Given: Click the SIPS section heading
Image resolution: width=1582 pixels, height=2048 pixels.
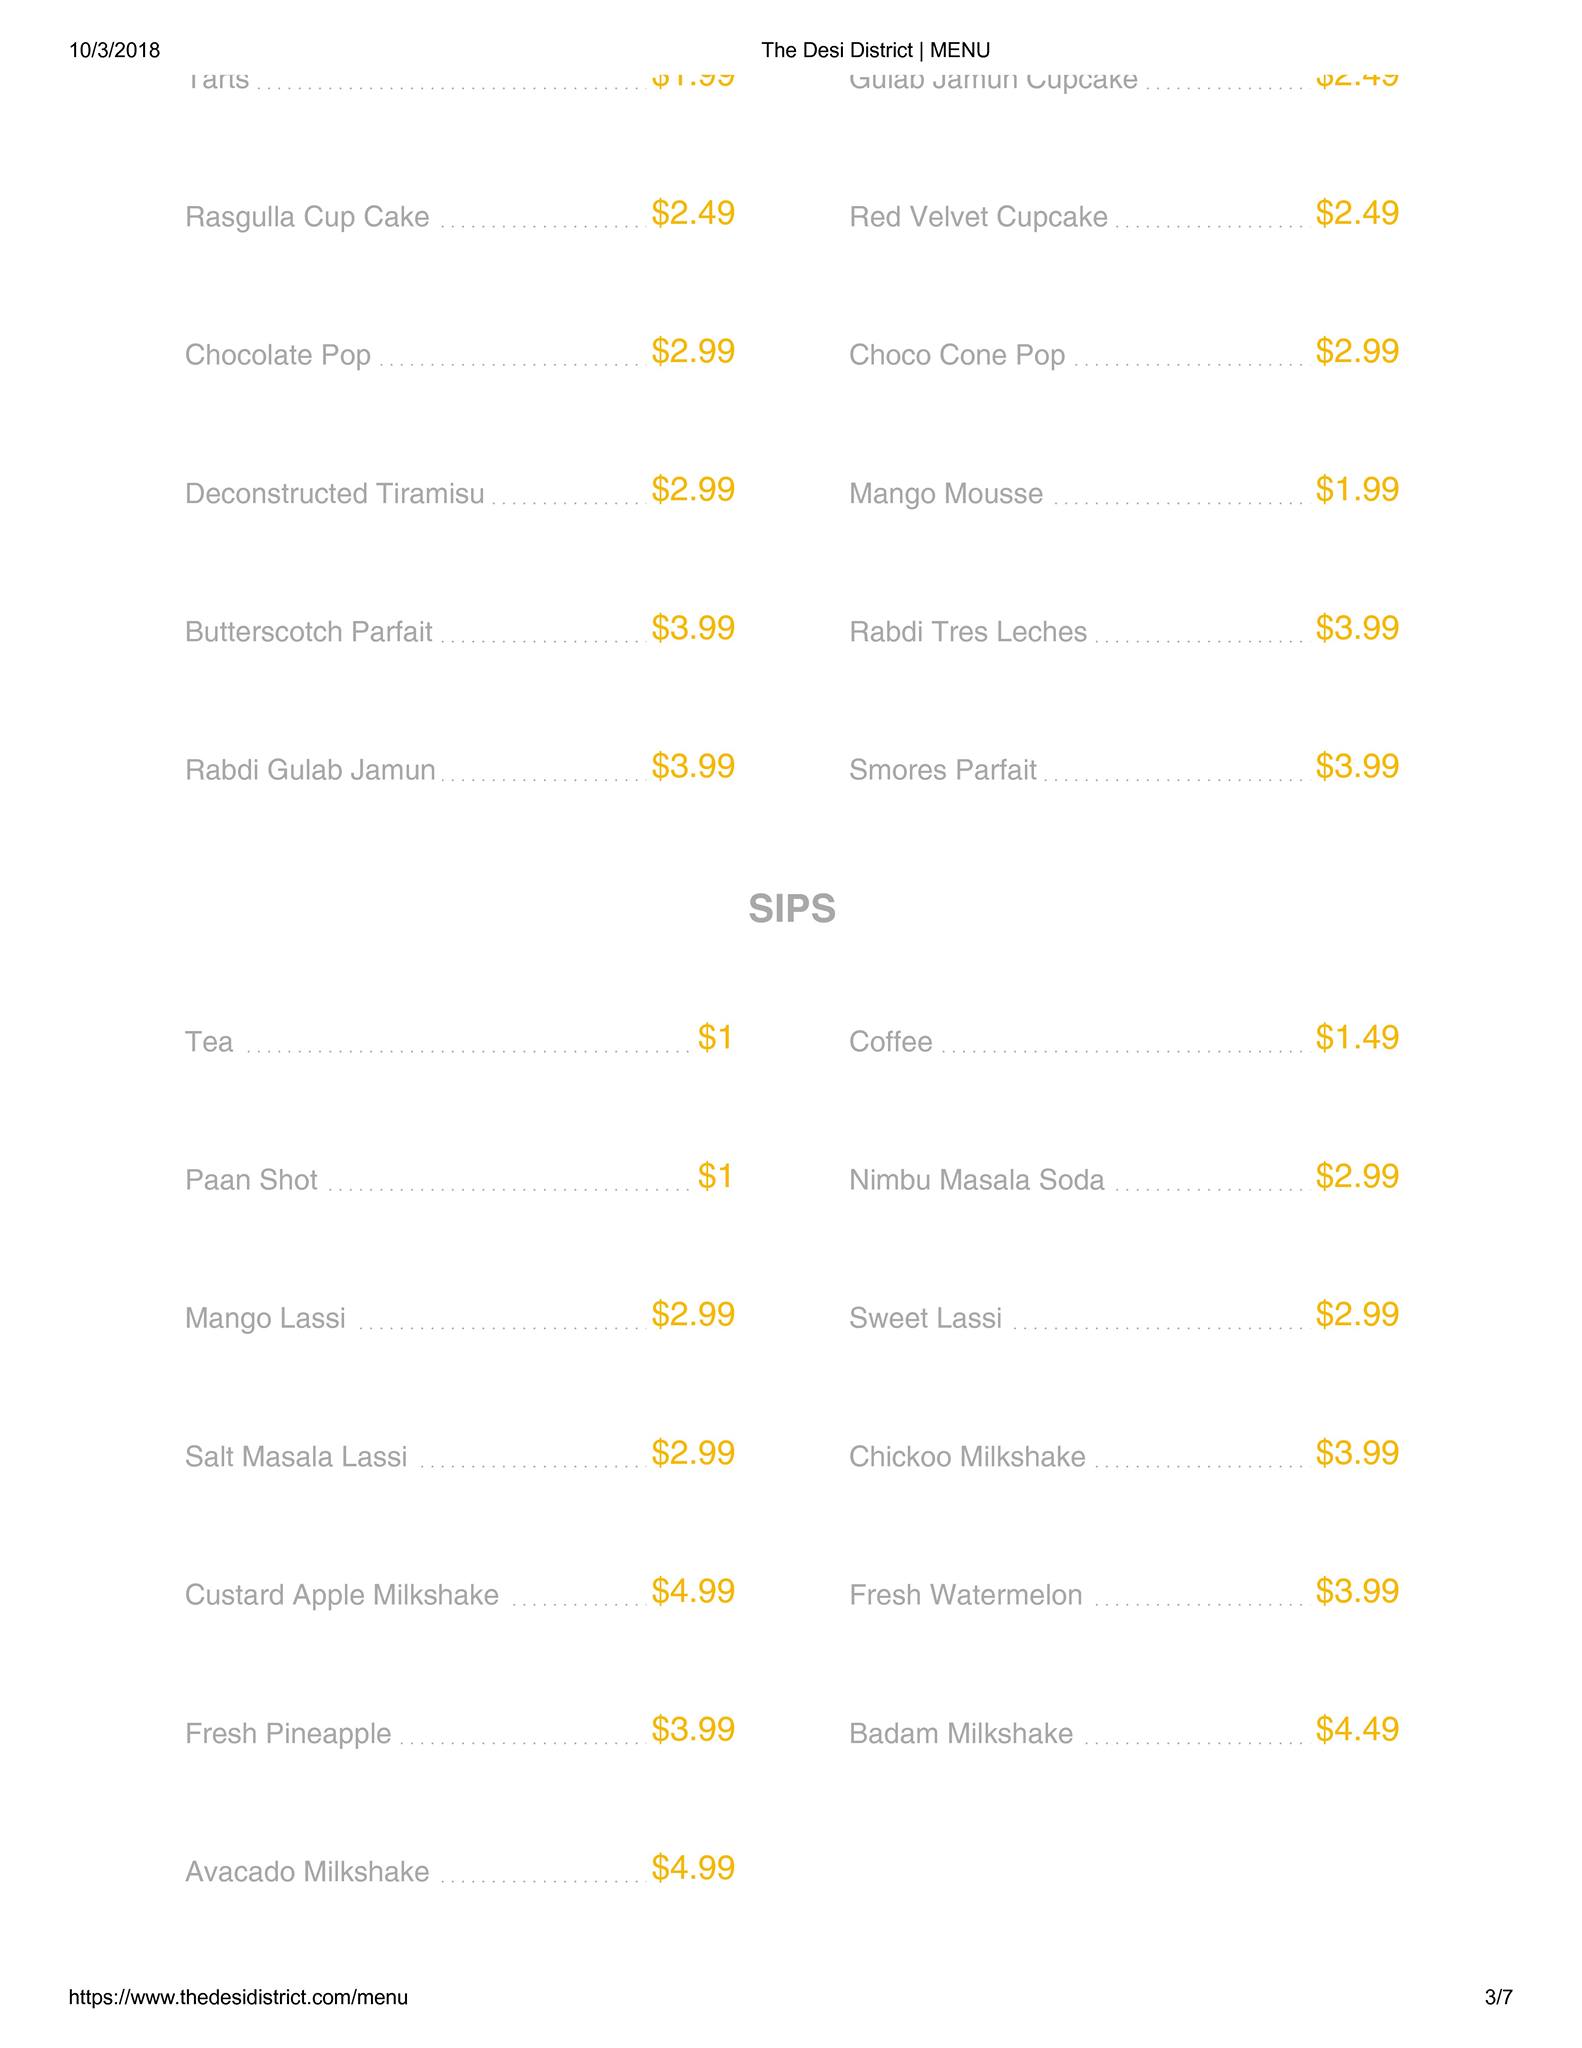Looking at the screenshot, I should 791,909.
